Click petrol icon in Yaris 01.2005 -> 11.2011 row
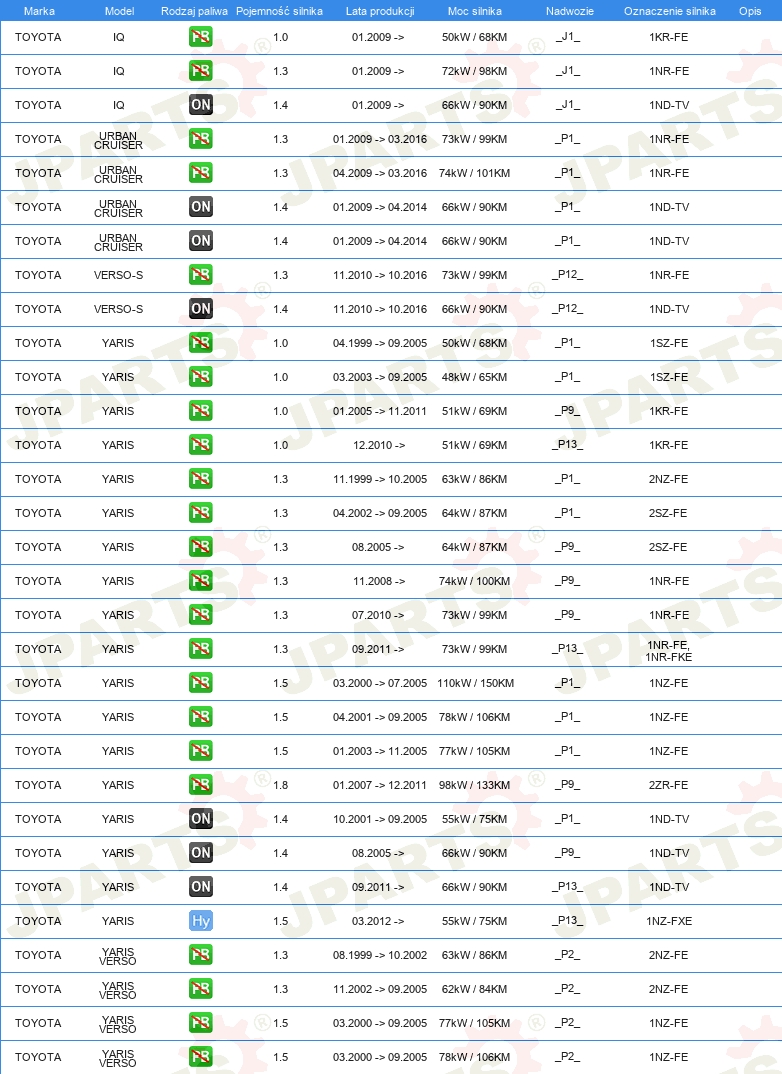 click(x=201, y=411)
